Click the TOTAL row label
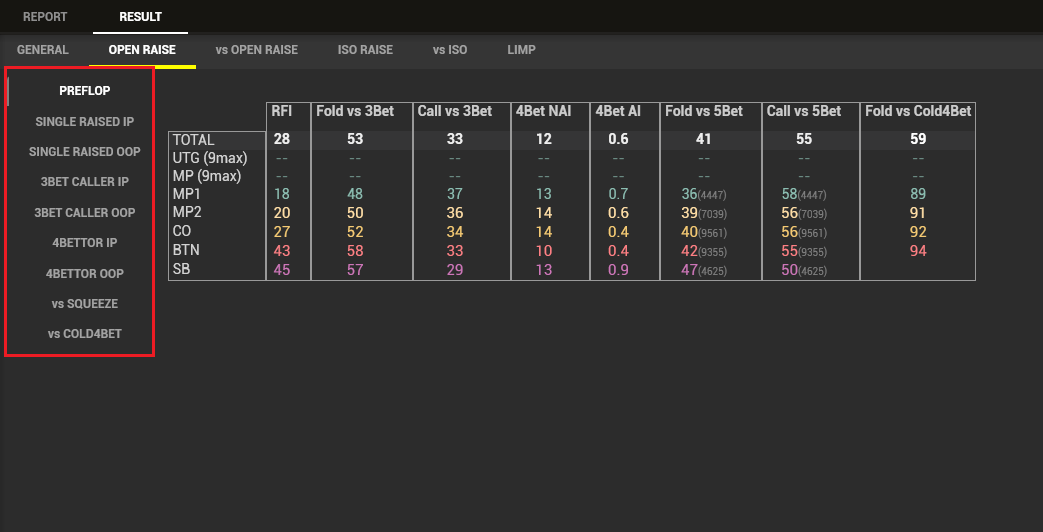Viewport: 1043px width, 532px height. [x=193, y=140]
